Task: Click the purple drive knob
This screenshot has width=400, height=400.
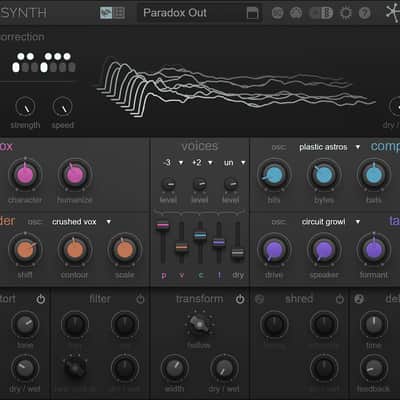Action: pyautogui.click(x=274, y=250)
